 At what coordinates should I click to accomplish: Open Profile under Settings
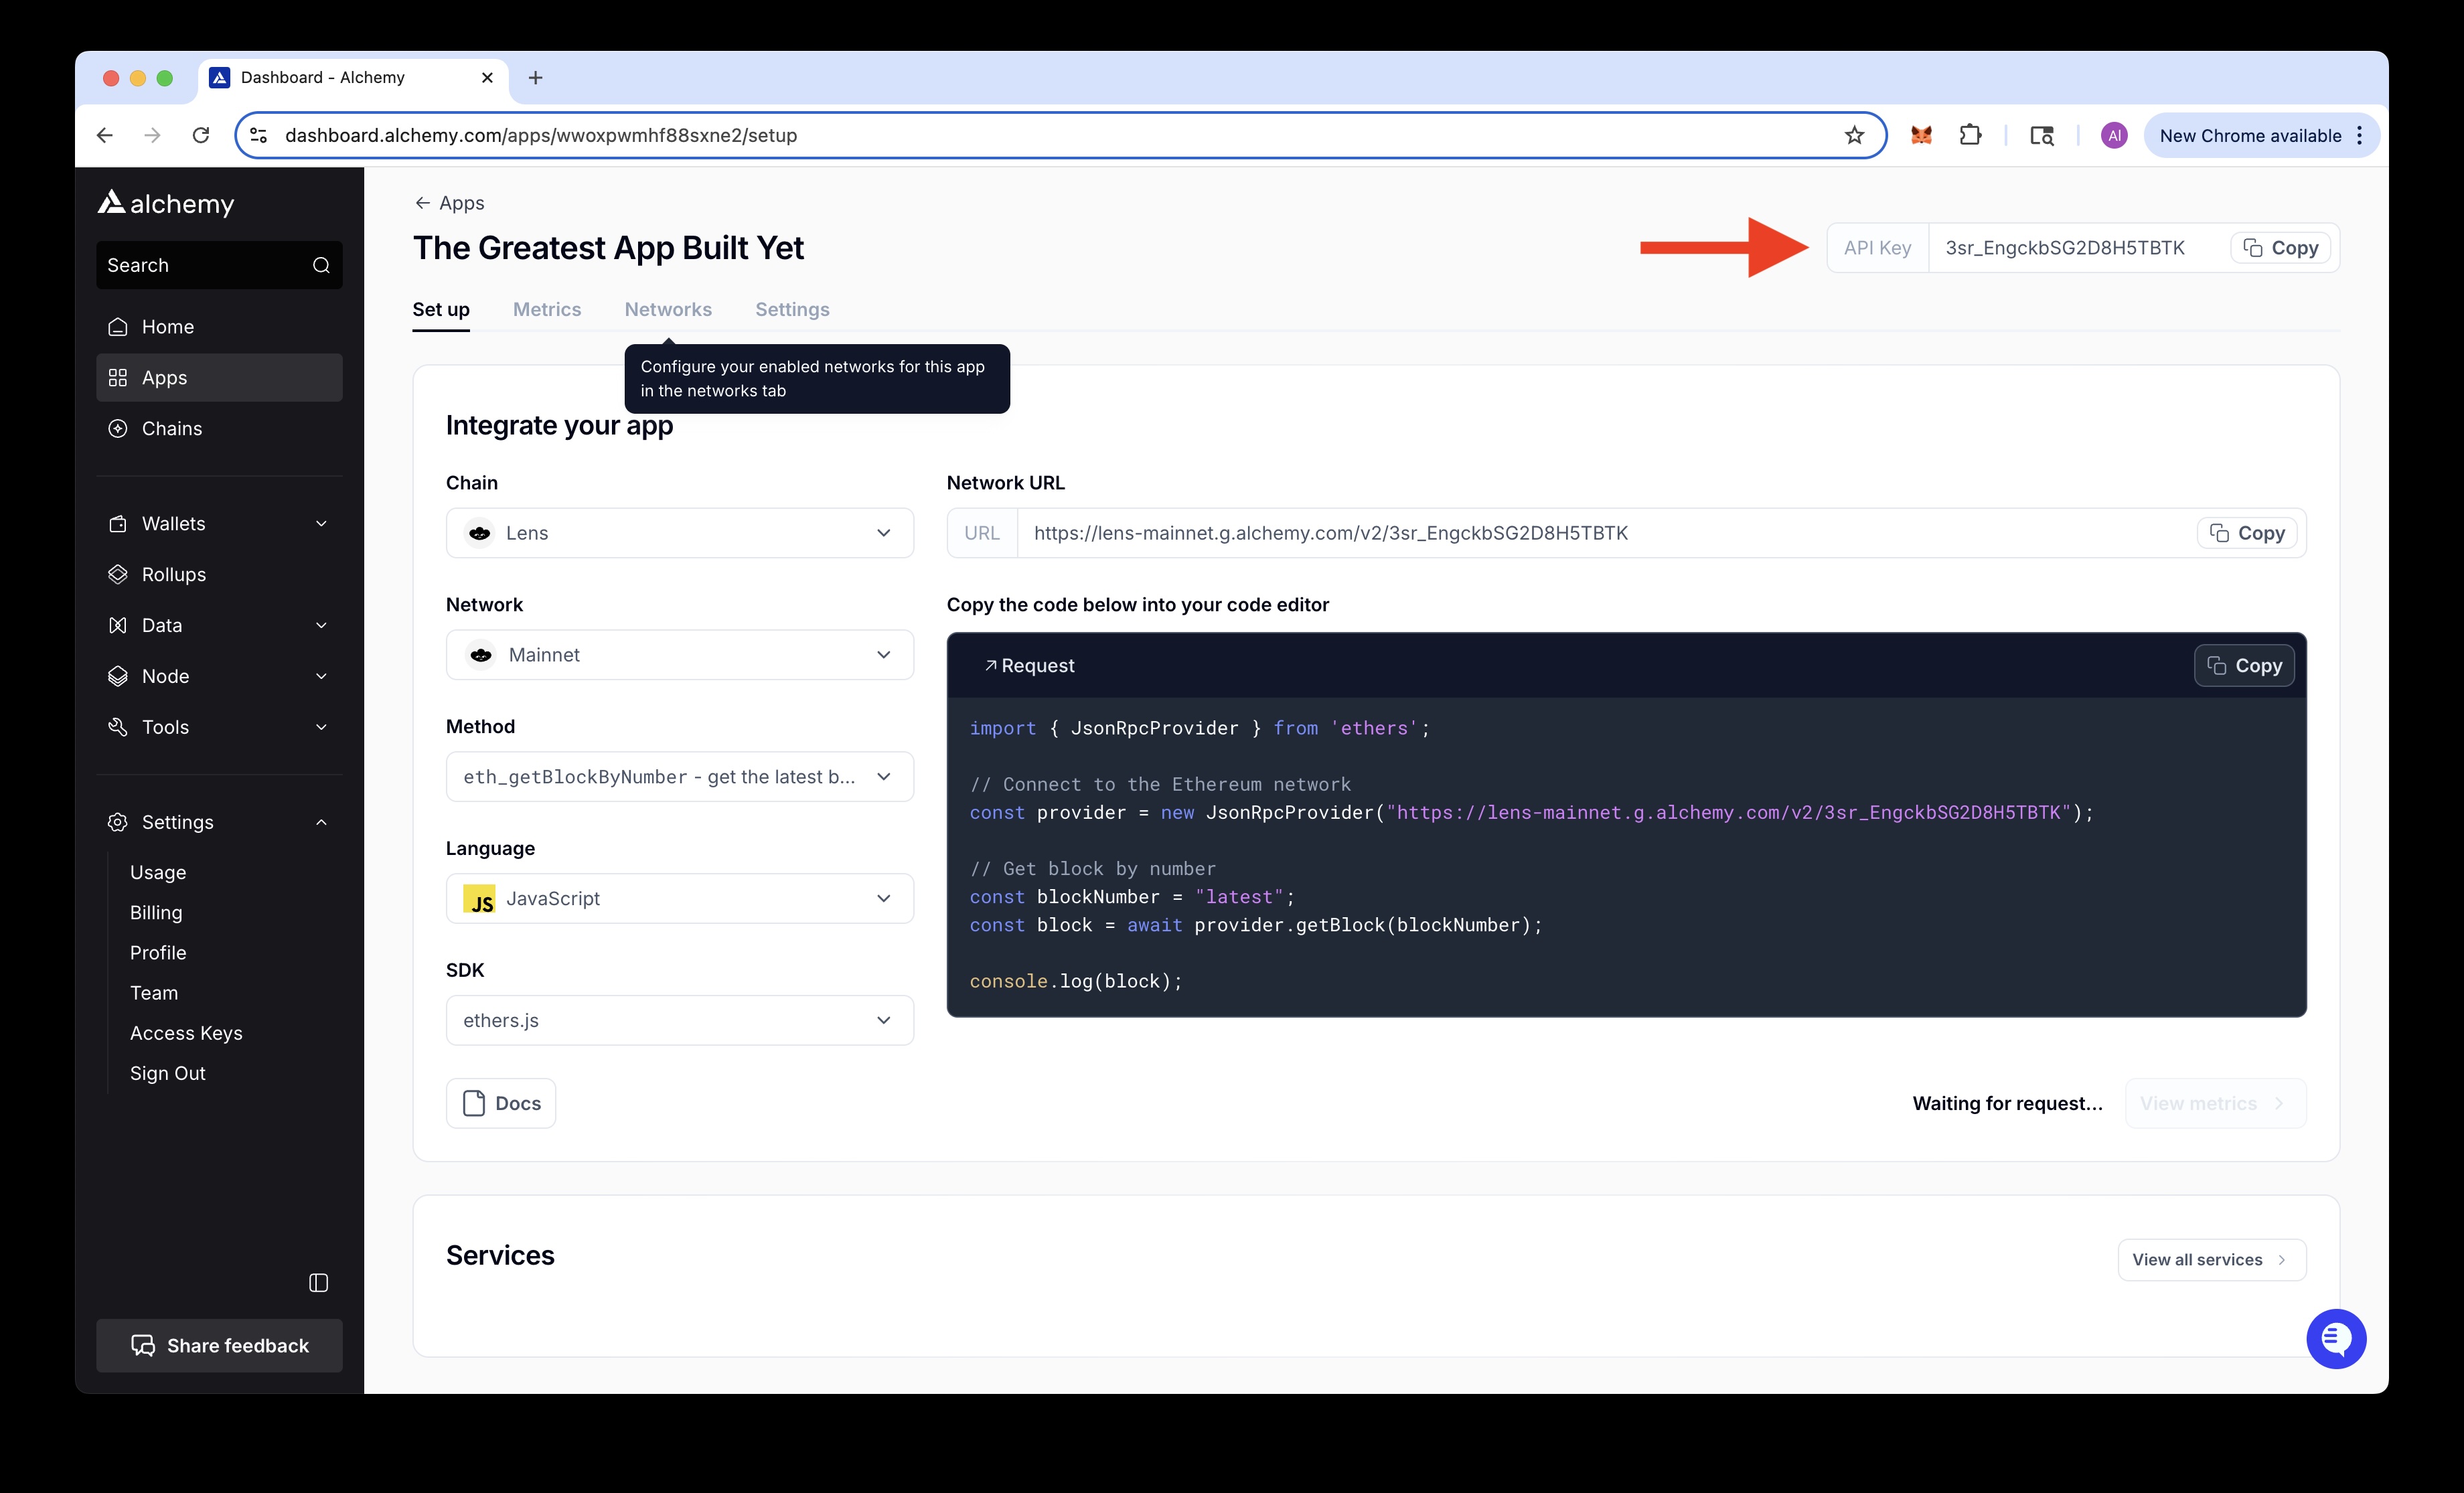[x=158, y=952]
